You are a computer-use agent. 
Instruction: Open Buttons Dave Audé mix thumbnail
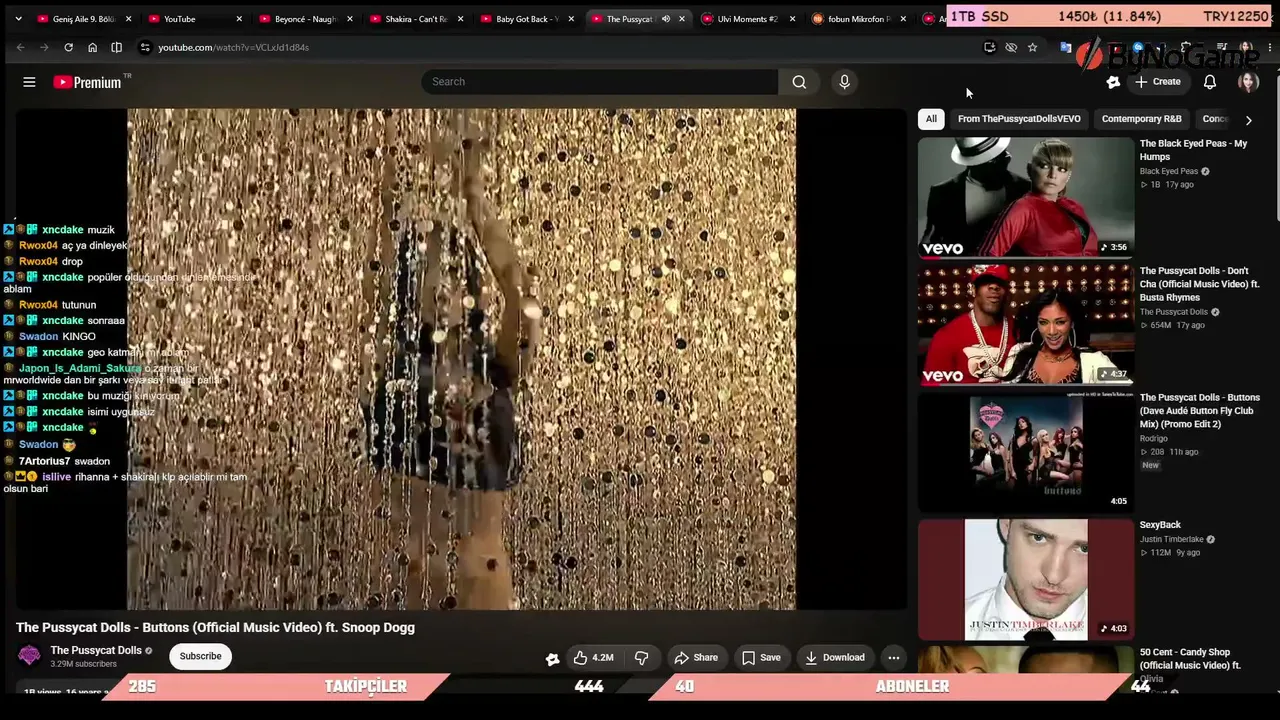tap(1026, 451)
